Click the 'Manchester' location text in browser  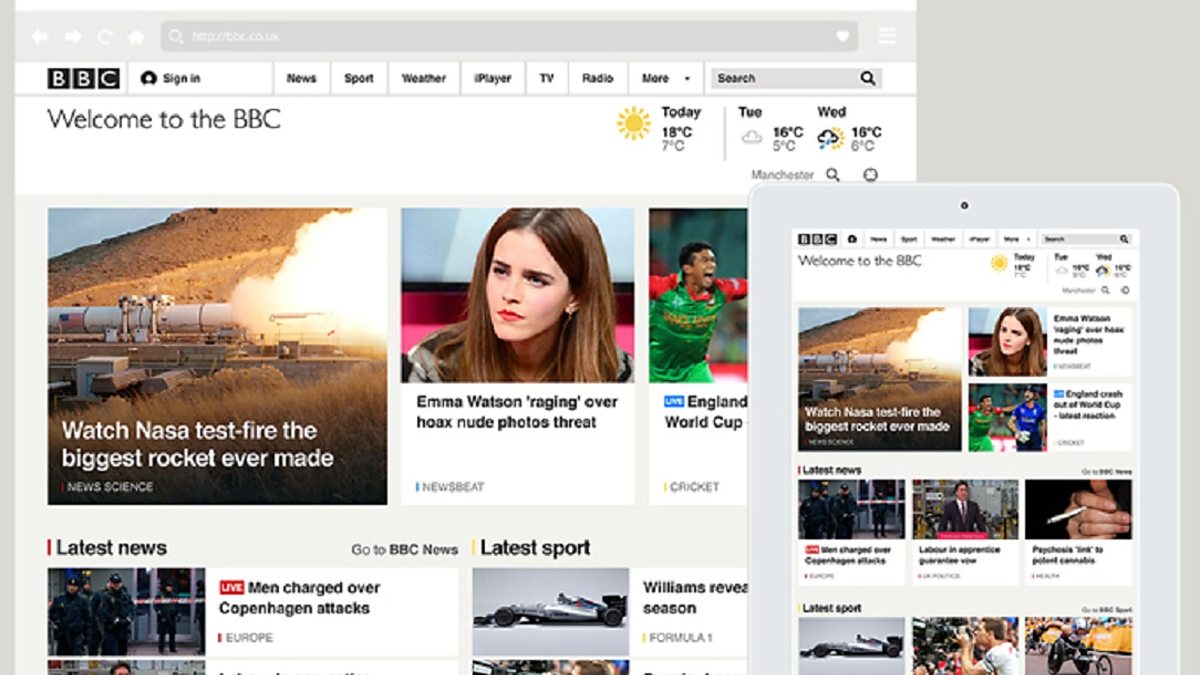[782, 175]
